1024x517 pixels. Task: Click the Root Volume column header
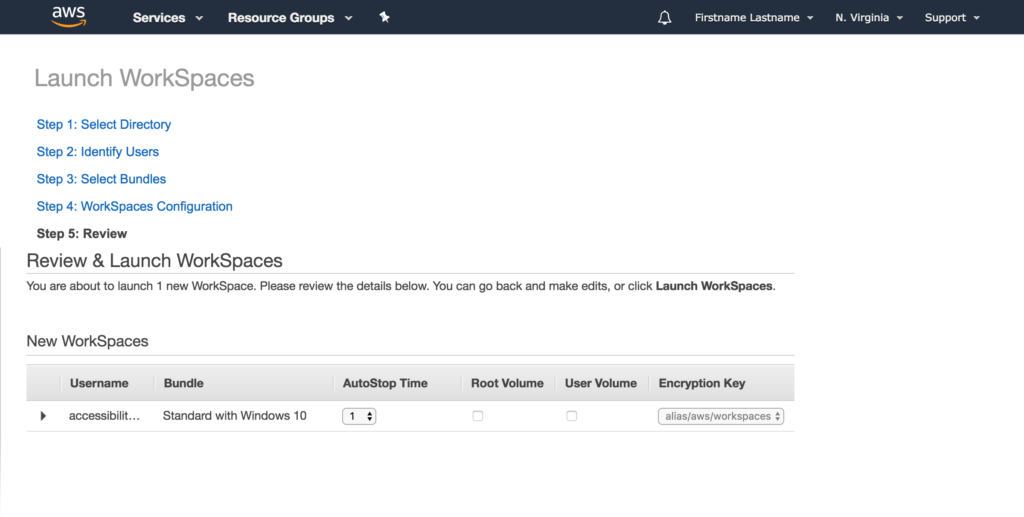point(507,383)
